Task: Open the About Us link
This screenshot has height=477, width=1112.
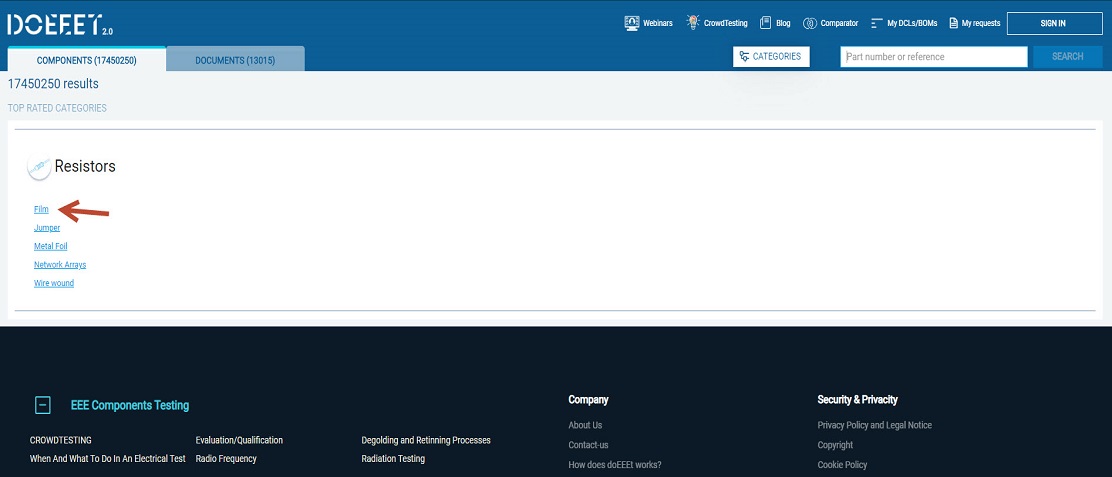Action: click(x=585, y=425)
